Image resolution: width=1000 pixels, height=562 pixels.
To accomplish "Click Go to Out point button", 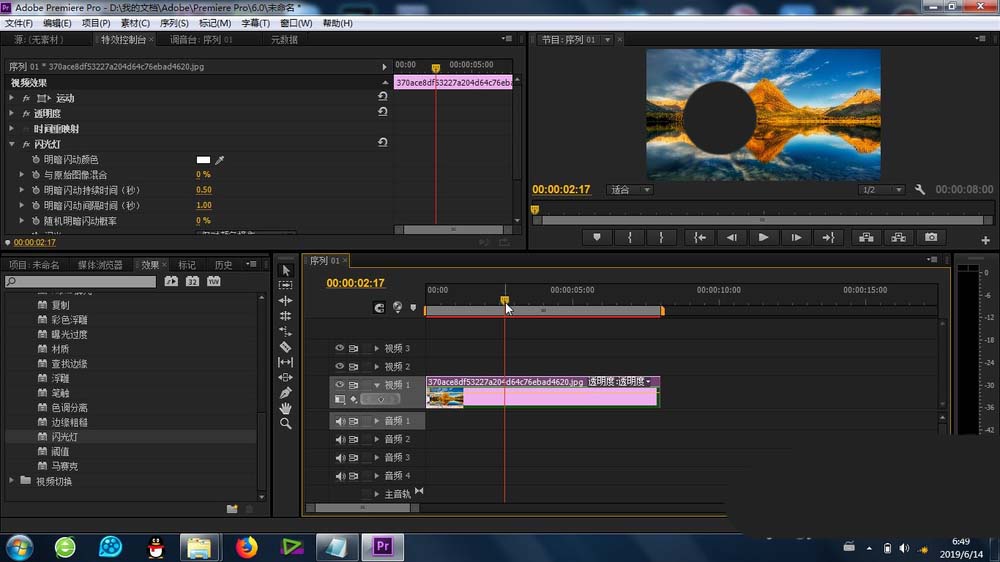I will click(x=828, y=237).
